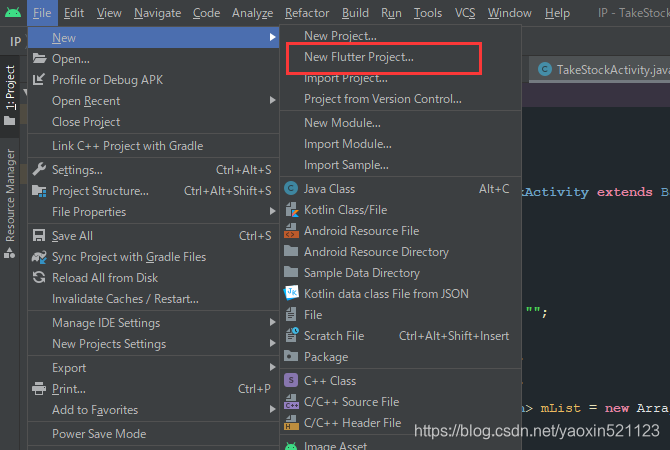Image resolution: width=670 pixels, height=450 pixels.
Task: Click the Print printer icon
Action: [39, 388]
